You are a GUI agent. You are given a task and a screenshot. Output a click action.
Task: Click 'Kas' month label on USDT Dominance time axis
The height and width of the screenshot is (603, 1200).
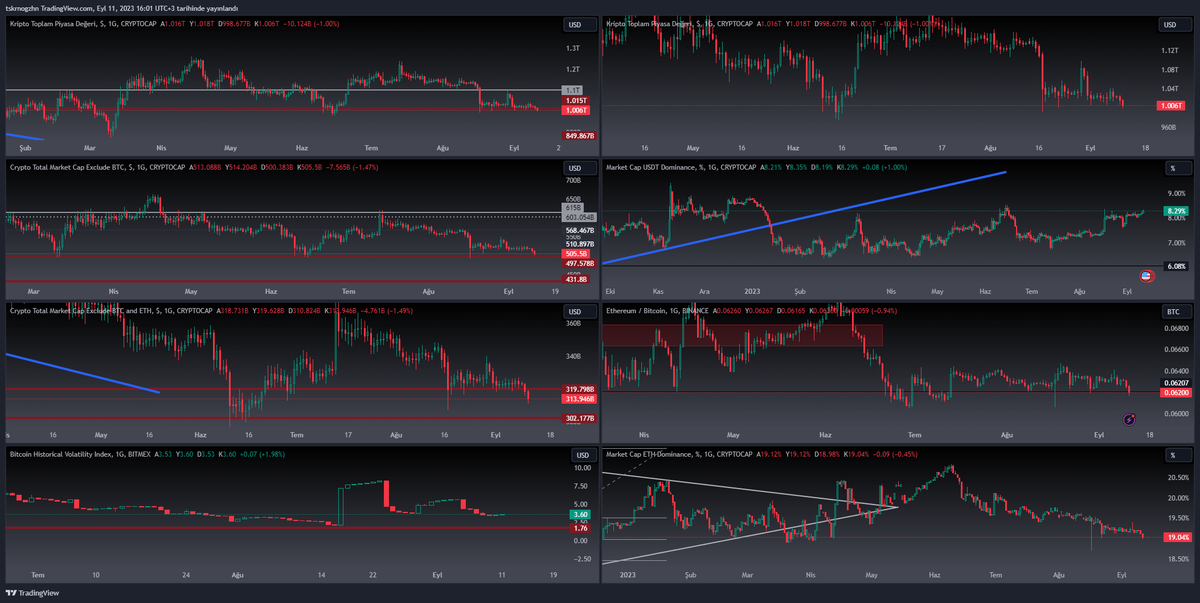point(657,291)
